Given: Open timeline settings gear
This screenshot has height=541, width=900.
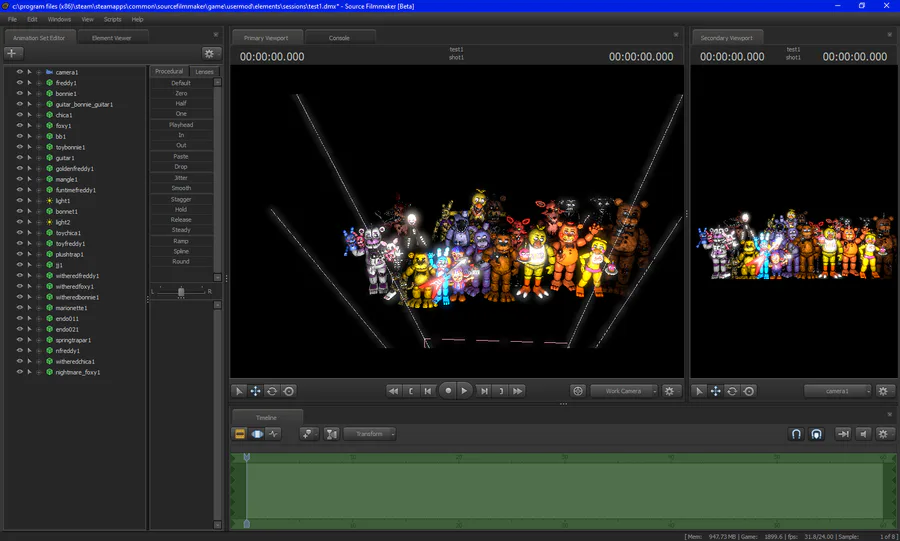Looking at the screenshot, I should coord(883,434).
